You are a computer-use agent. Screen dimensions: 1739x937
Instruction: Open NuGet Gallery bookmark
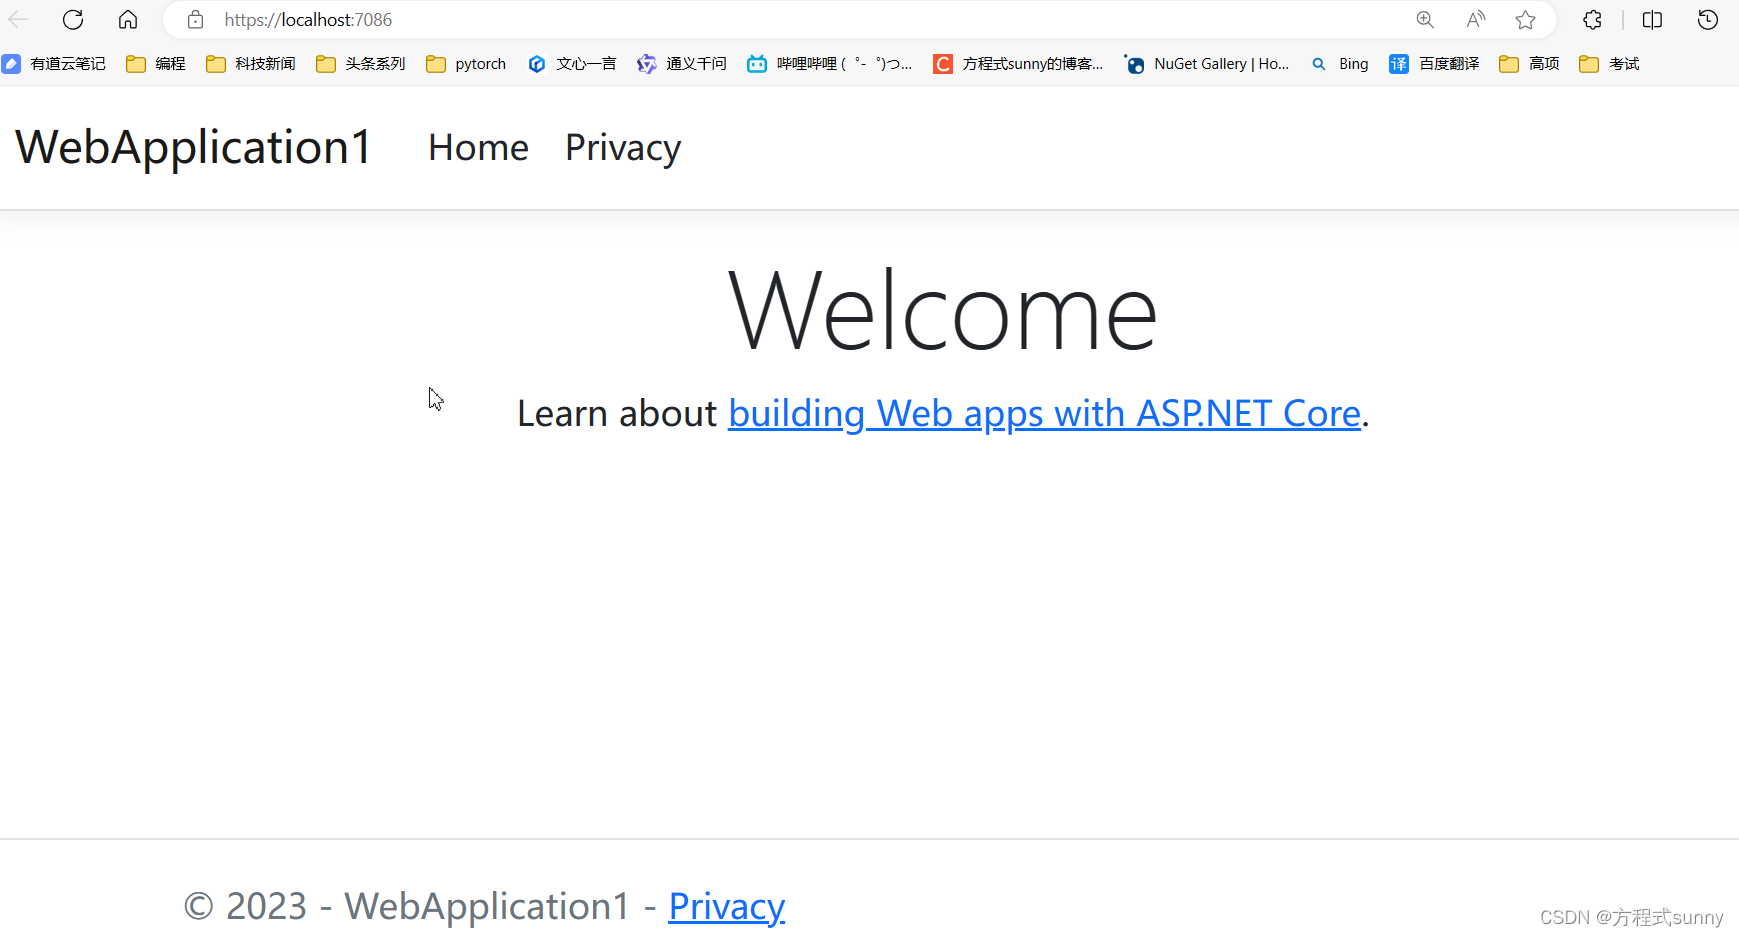click(1207, 64)
